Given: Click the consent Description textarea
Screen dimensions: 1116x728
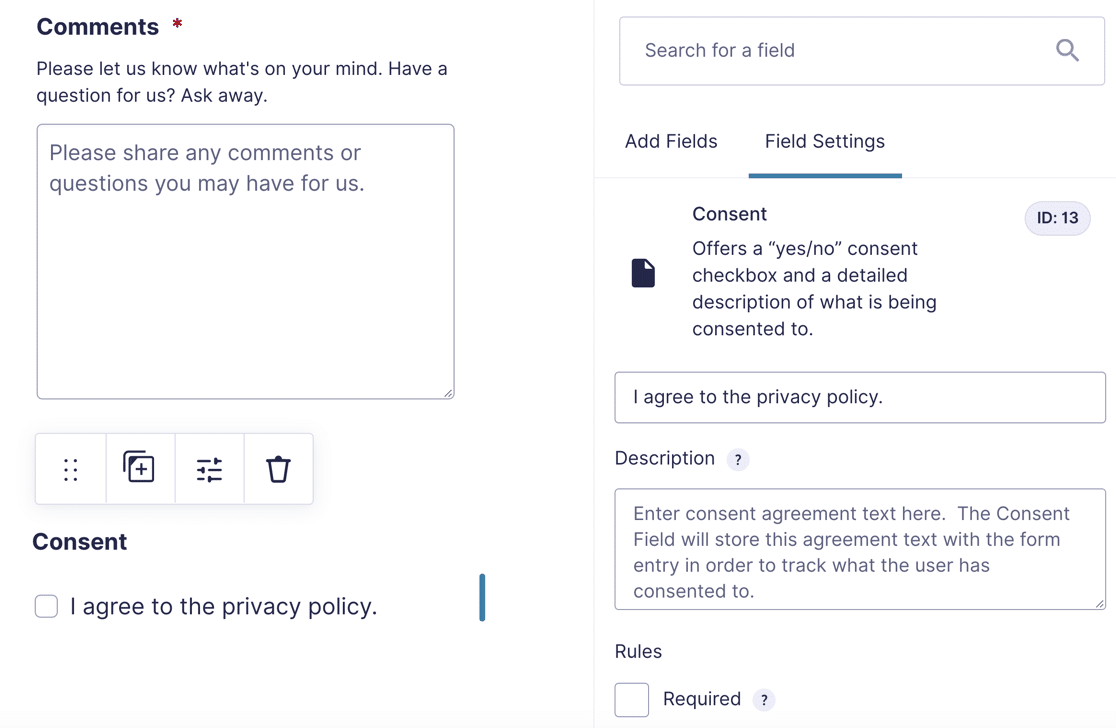Looking at the screenshot, I should point(860,549).
